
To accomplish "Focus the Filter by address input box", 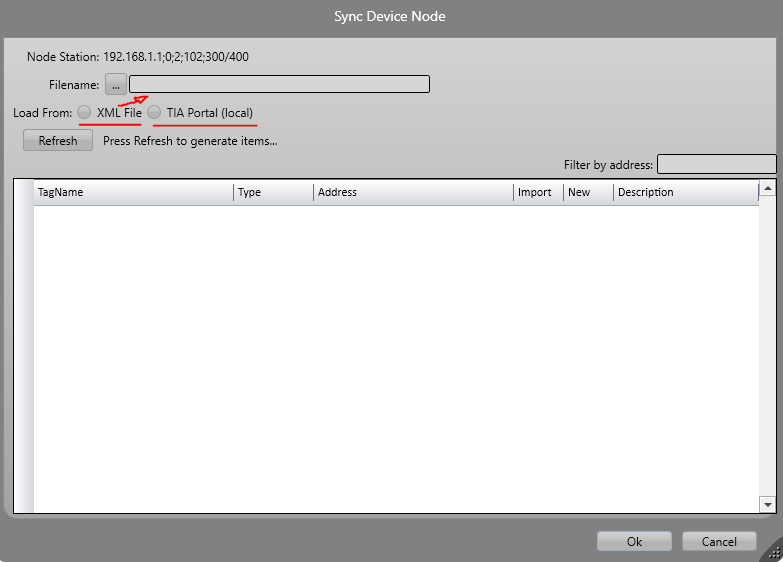I will (716, 164).
